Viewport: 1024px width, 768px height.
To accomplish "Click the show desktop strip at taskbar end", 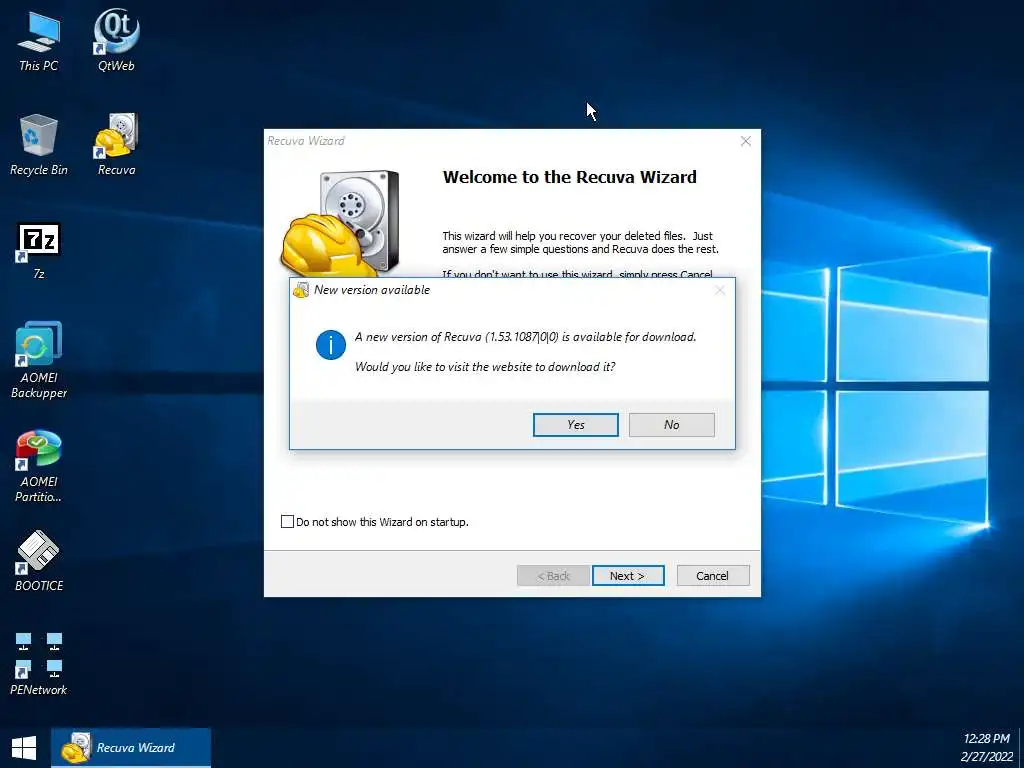I will tap(1021, 748).
